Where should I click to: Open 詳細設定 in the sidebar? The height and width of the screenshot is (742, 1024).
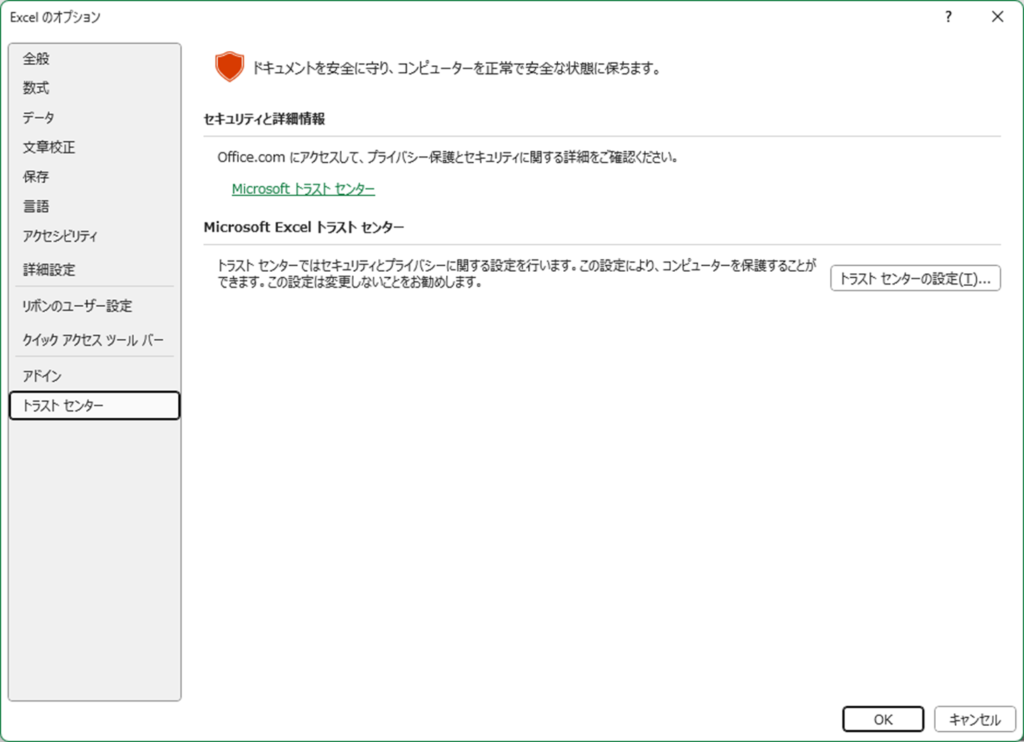pos(49,270)
